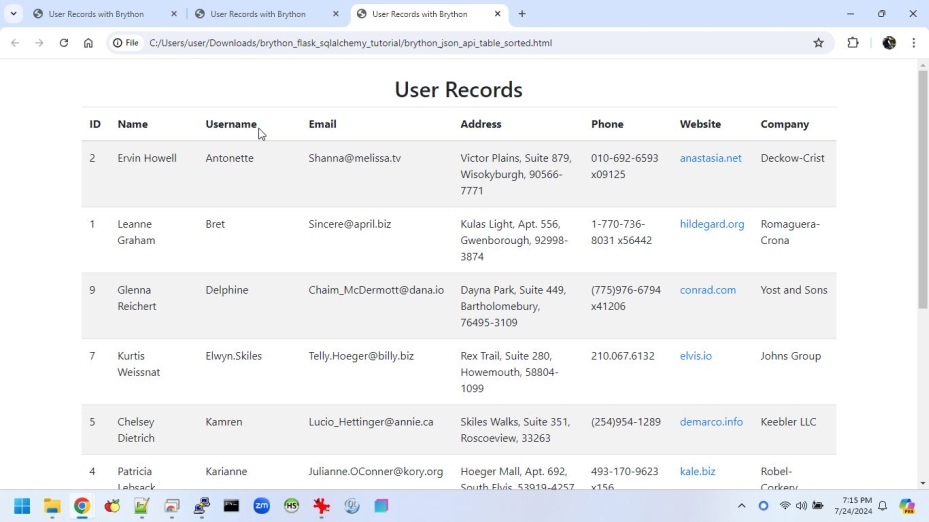Open the anastasia.net website link

[710, 158]
